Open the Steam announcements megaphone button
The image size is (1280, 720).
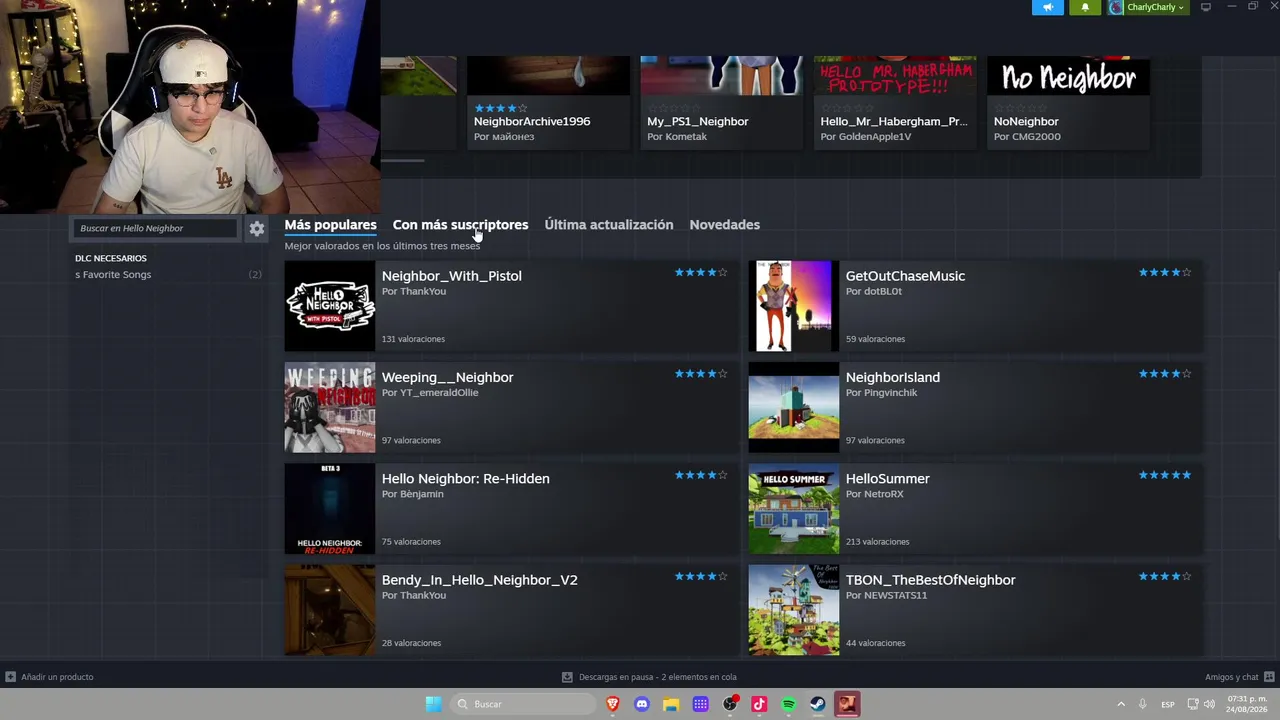(1048, 7)
